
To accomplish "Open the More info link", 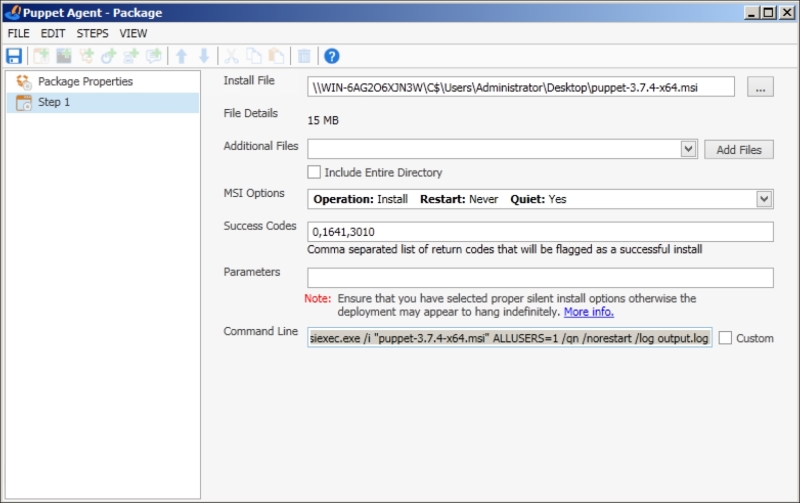I will (x=588, y=312).
